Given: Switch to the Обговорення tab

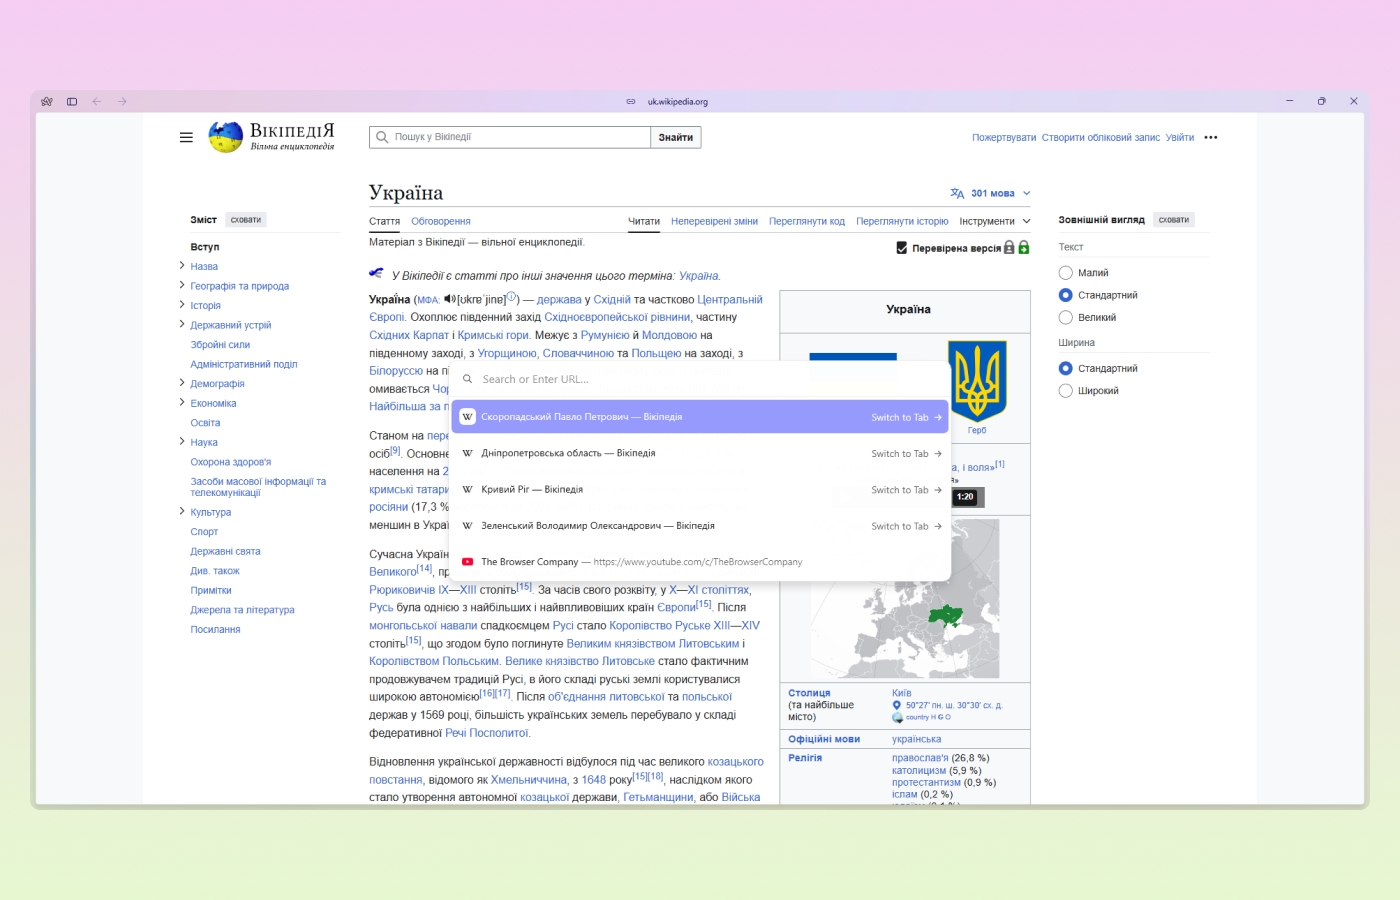Looking at the screenshot, I should 441,221.
